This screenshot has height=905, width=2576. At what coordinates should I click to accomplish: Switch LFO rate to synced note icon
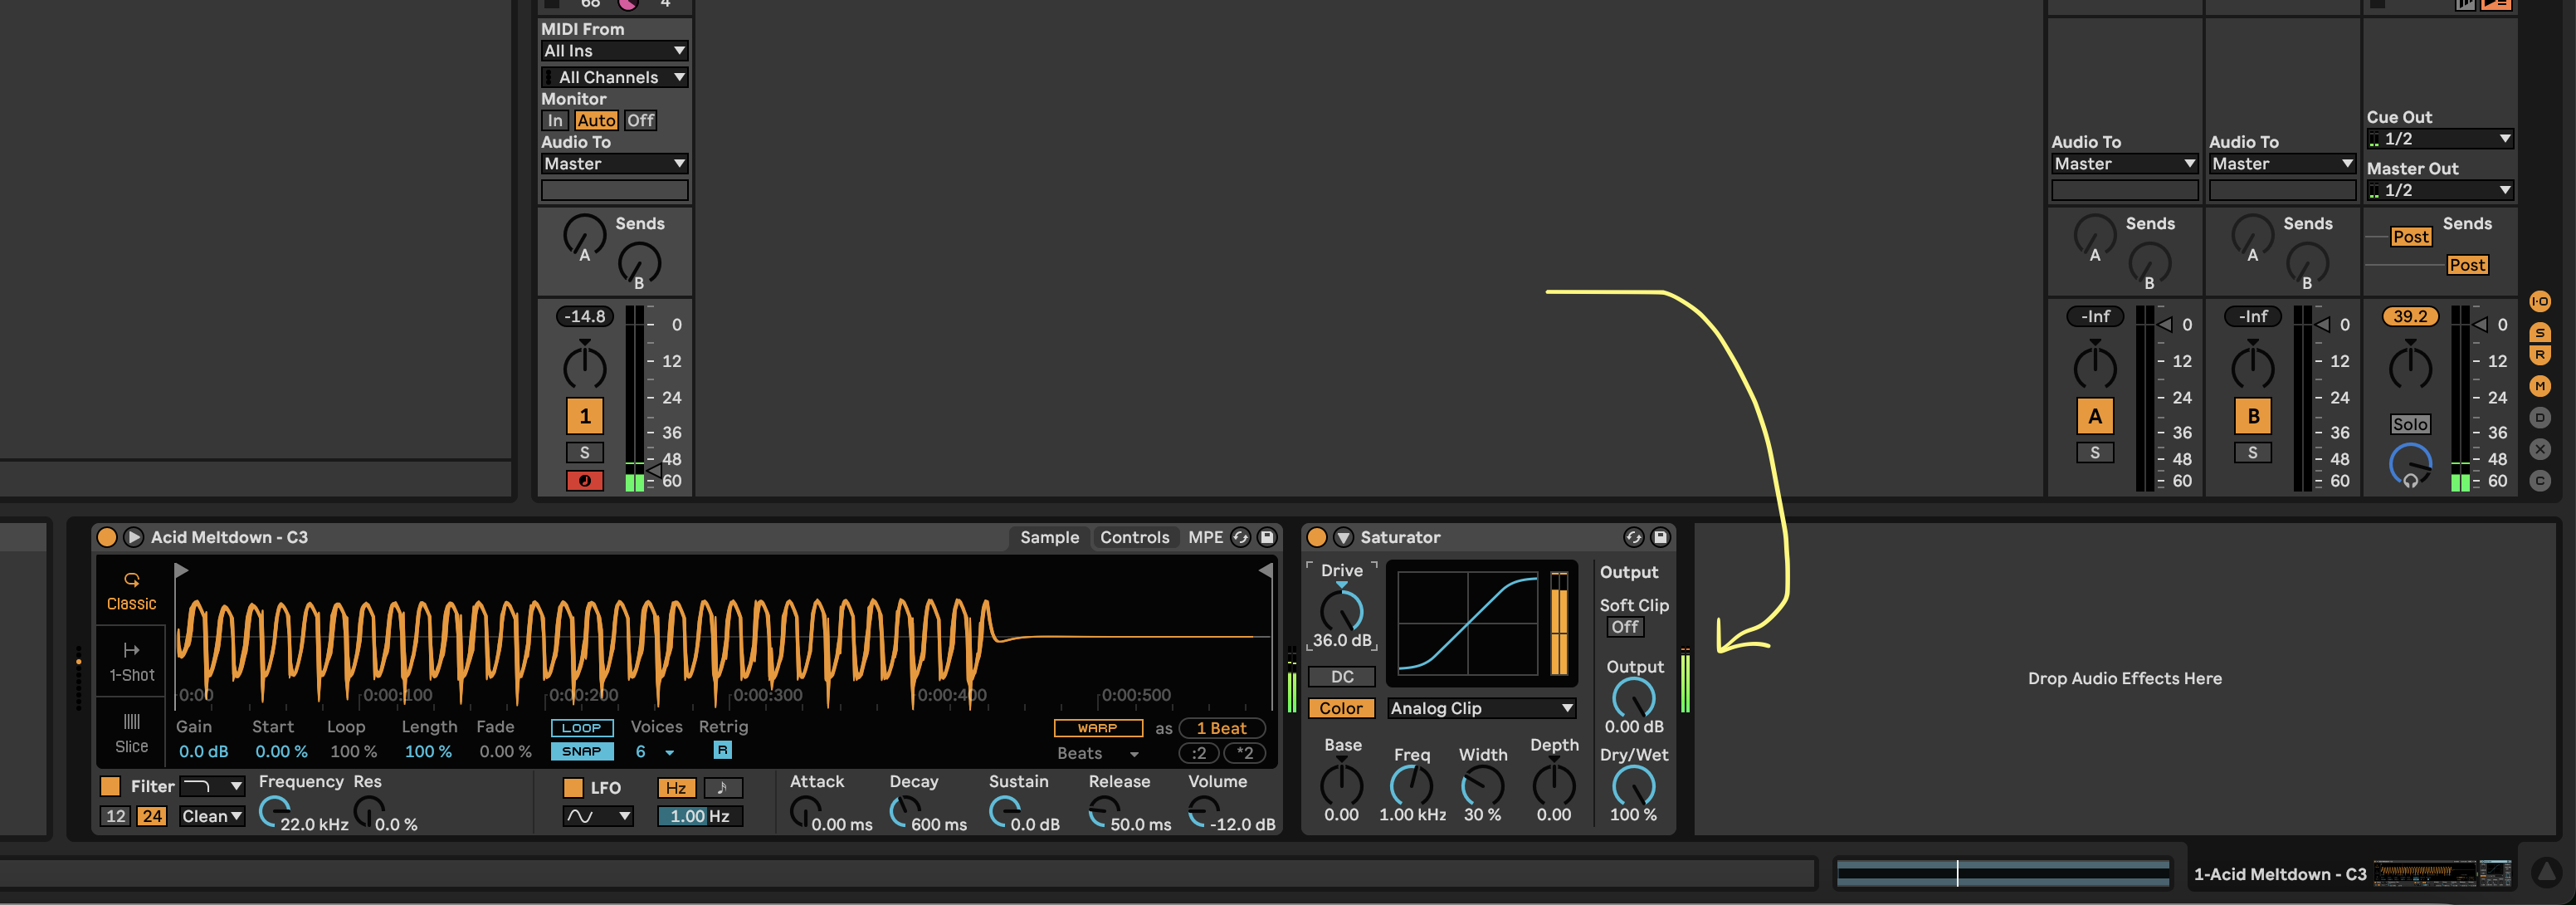coord(722,788)
